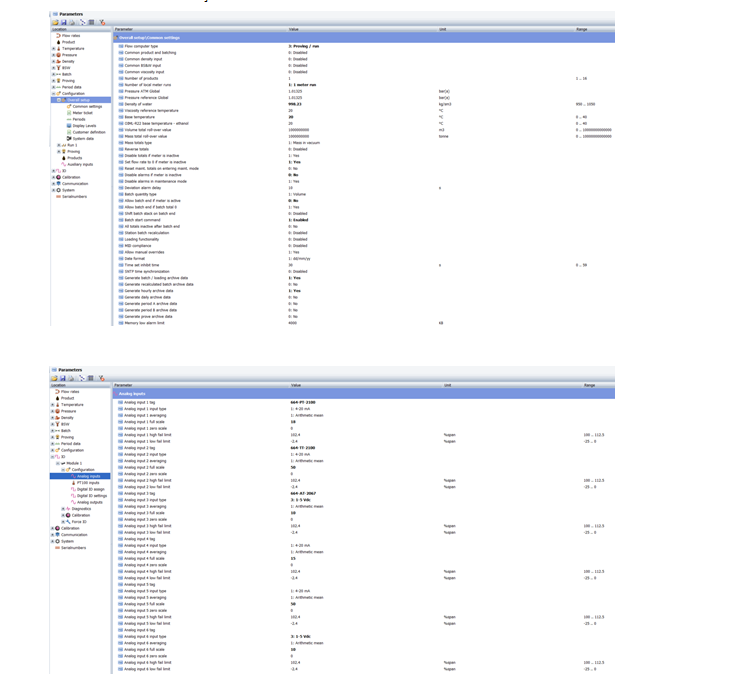Expand the Force IO node
Screen dimensions: 736x692
click(63, 522)
